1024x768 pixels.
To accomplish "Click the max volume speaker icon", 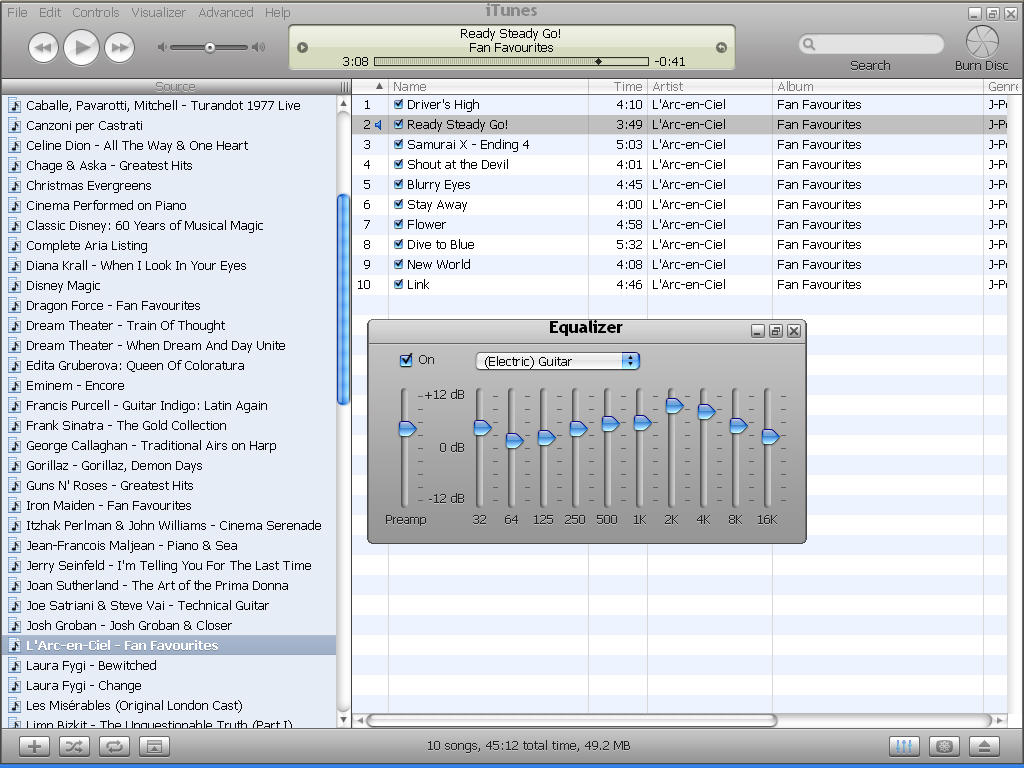I will [x=259, y=47].
